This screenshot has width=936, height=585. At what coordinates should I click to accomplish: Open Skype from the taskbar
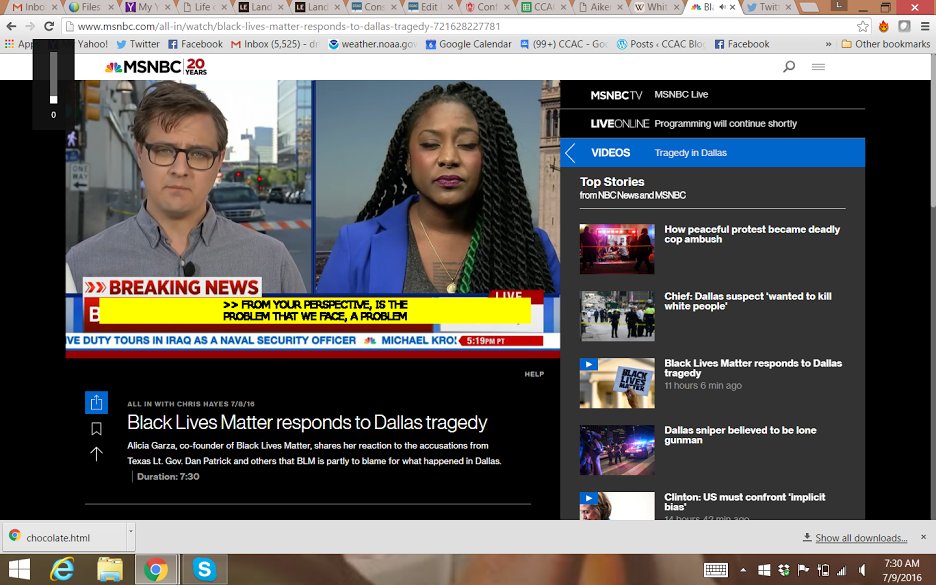204,569
